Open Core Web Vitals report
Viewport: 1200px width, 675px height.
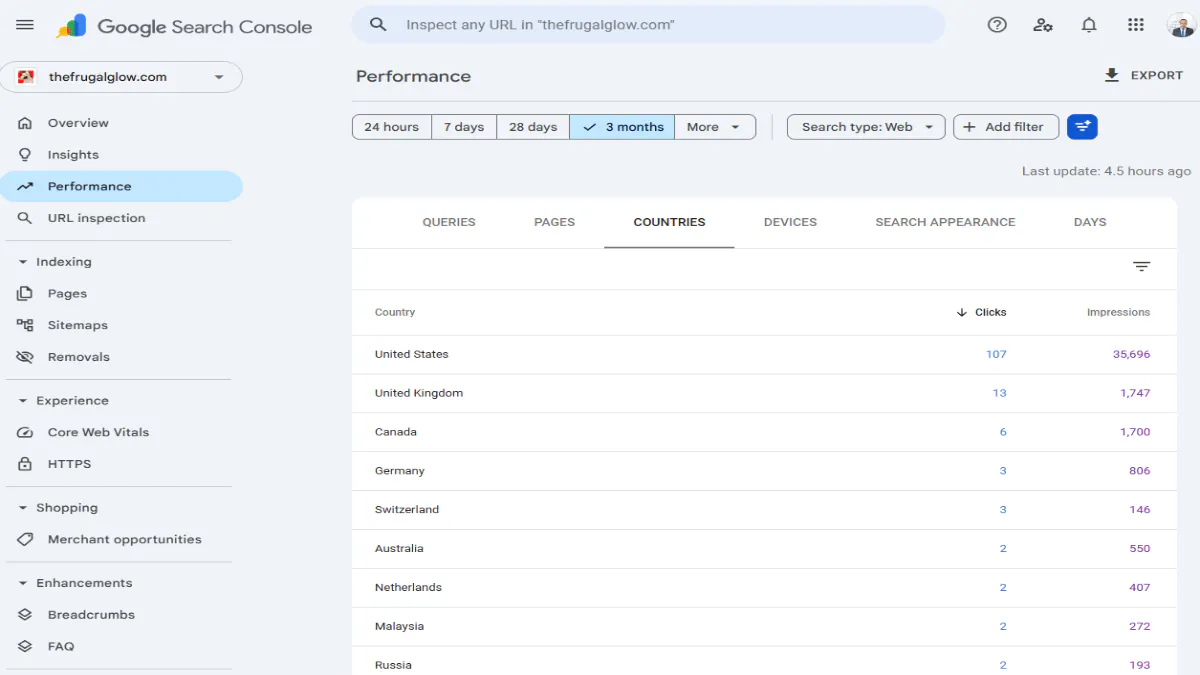(121, 432)
